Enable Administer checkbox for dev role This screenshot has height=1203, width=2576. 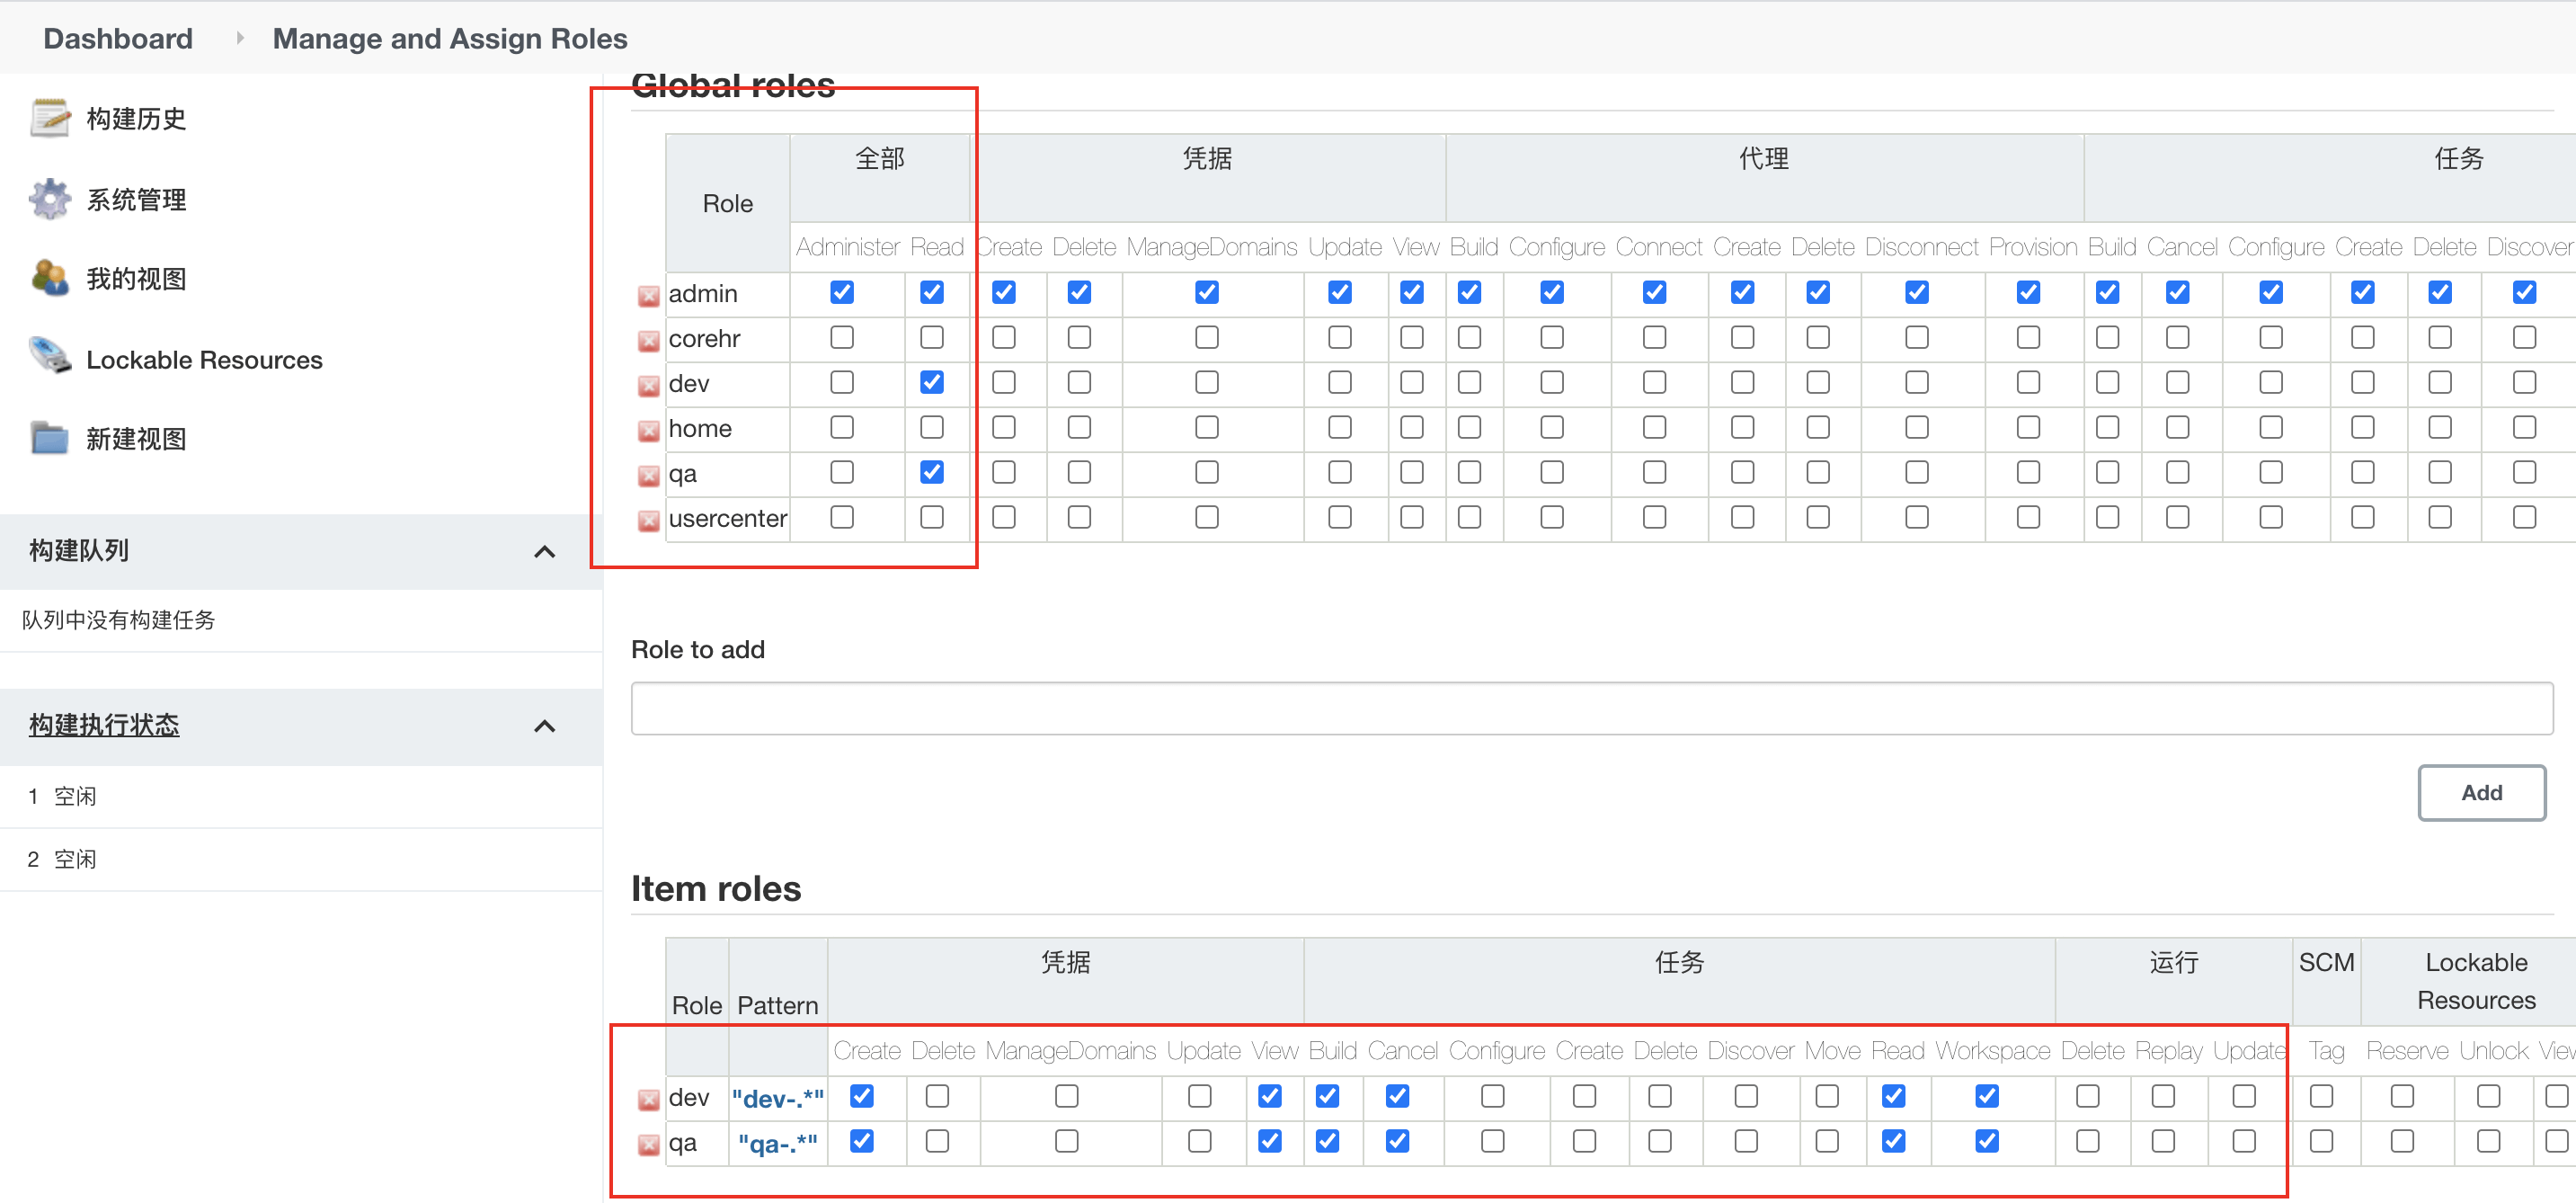pos(842,383)
